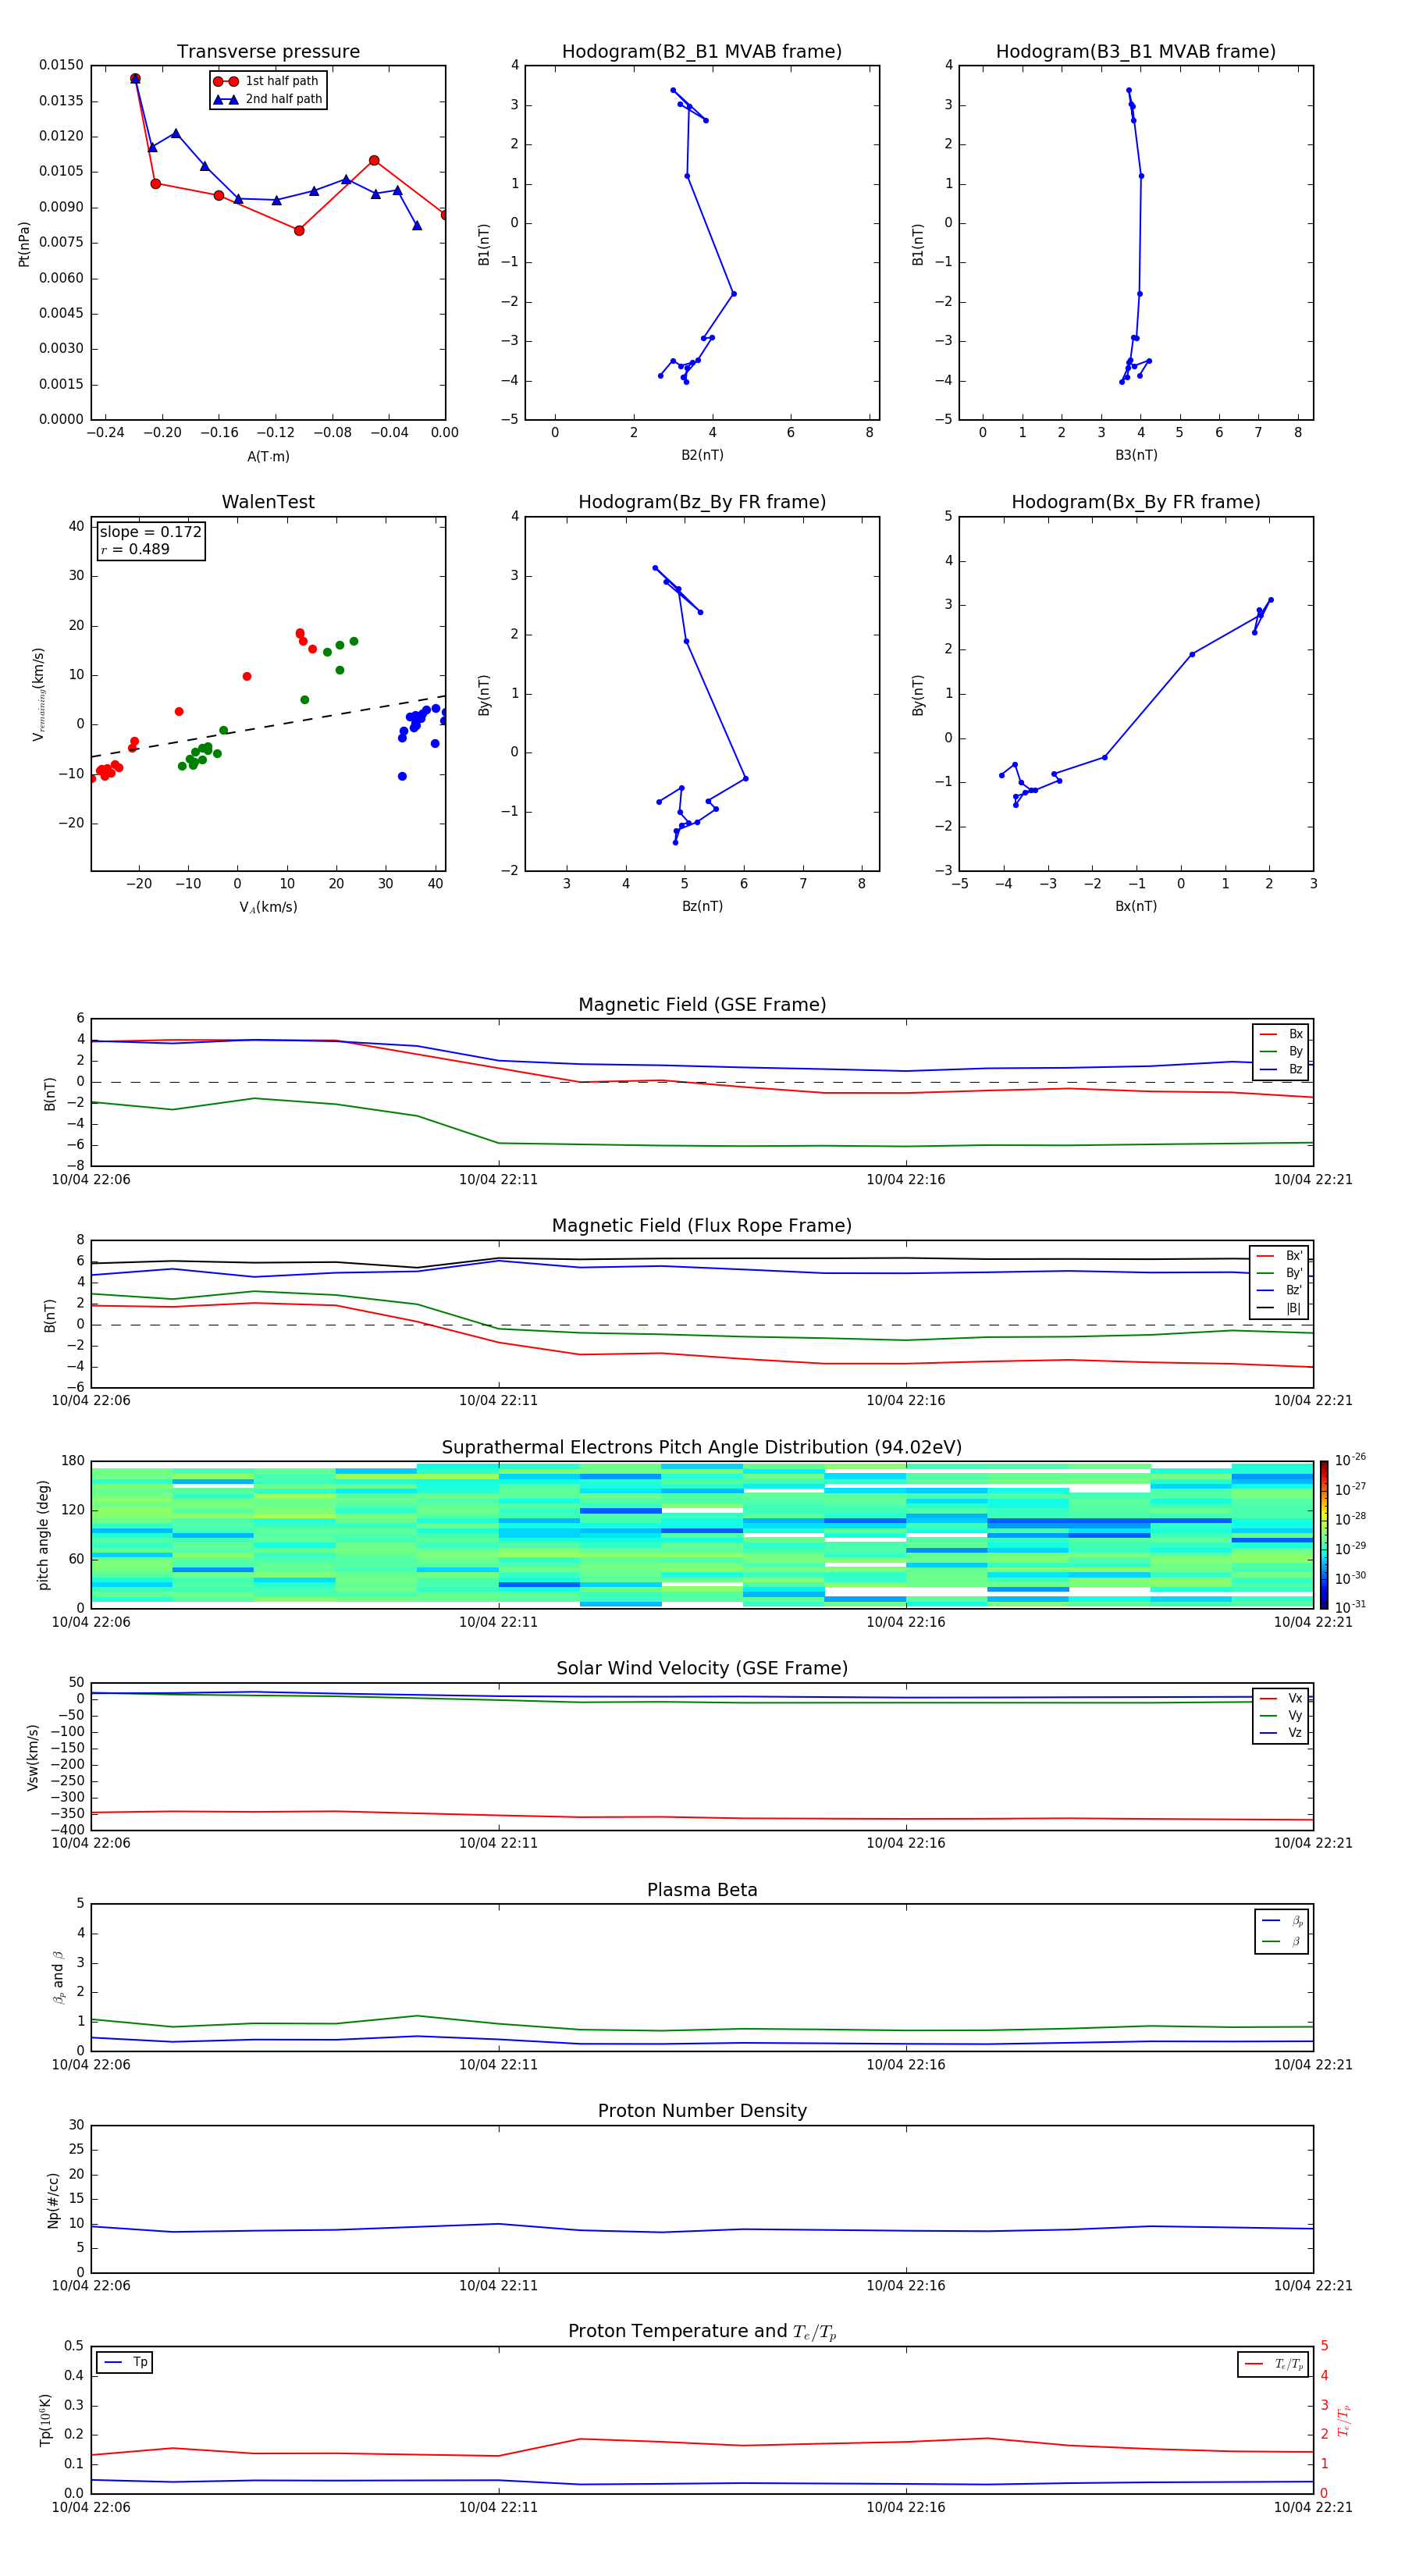Click "10/04 22:11" tick under Proton Temperature plot
The width and height of the screenshot is (1405, 2576).
498,2507
